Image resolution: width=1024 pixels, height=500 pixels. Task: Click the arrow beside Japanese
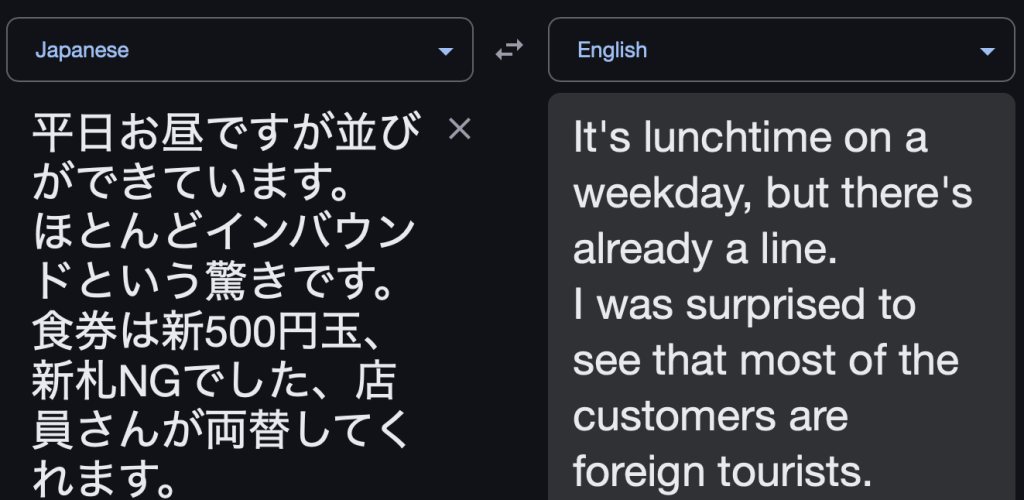click(446, 51)
